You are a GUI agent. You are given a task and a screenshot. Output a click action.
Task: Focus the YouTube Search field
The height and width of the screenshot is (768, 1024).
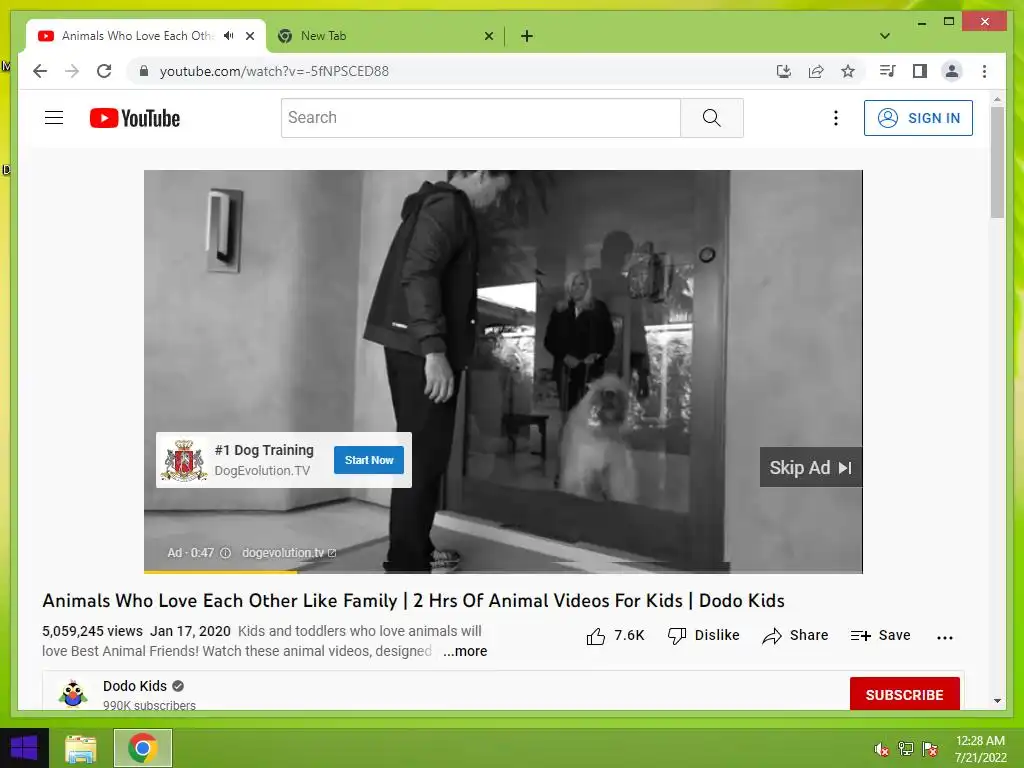coord(481,118)
